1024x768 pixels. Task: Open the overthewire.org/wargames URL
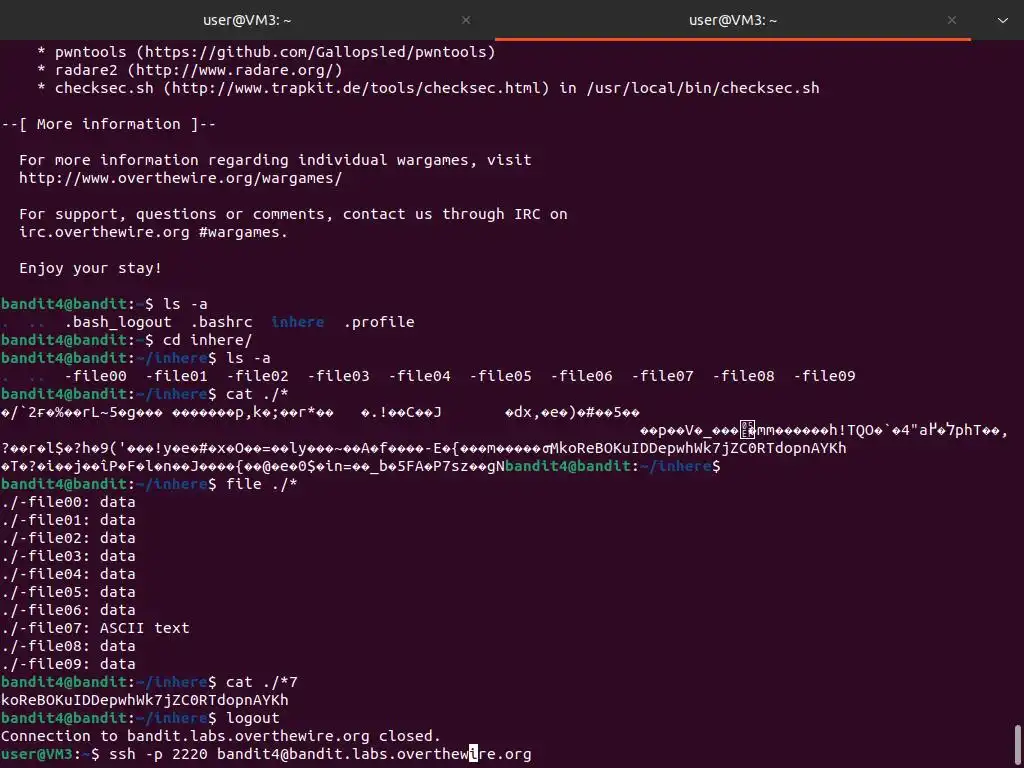click(x=180, y=178)
